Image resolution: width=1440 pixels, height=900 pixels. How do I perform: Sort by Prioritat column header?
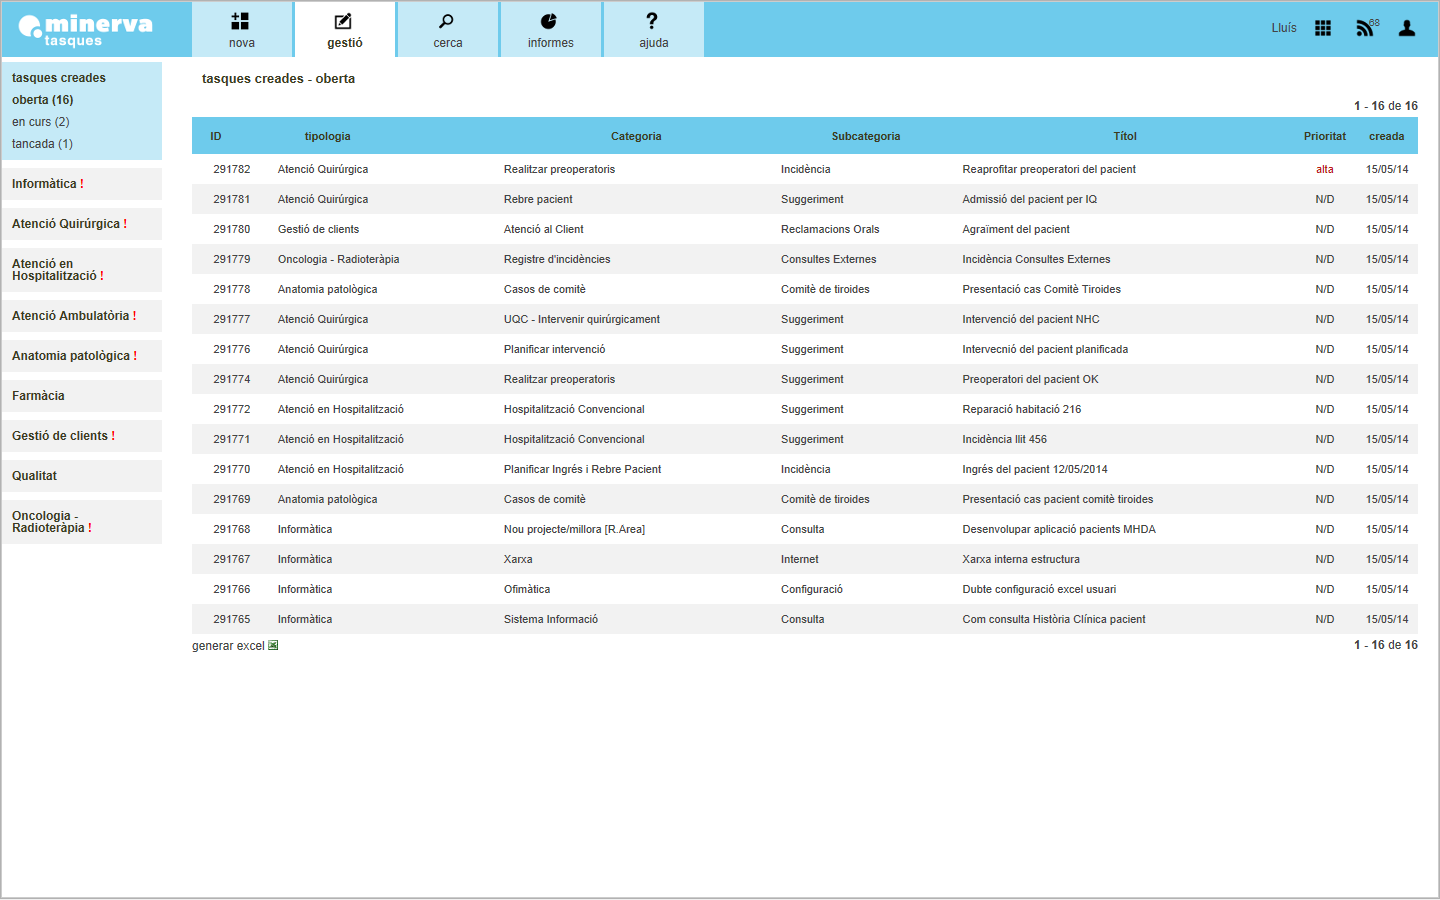coord(1325,136)
